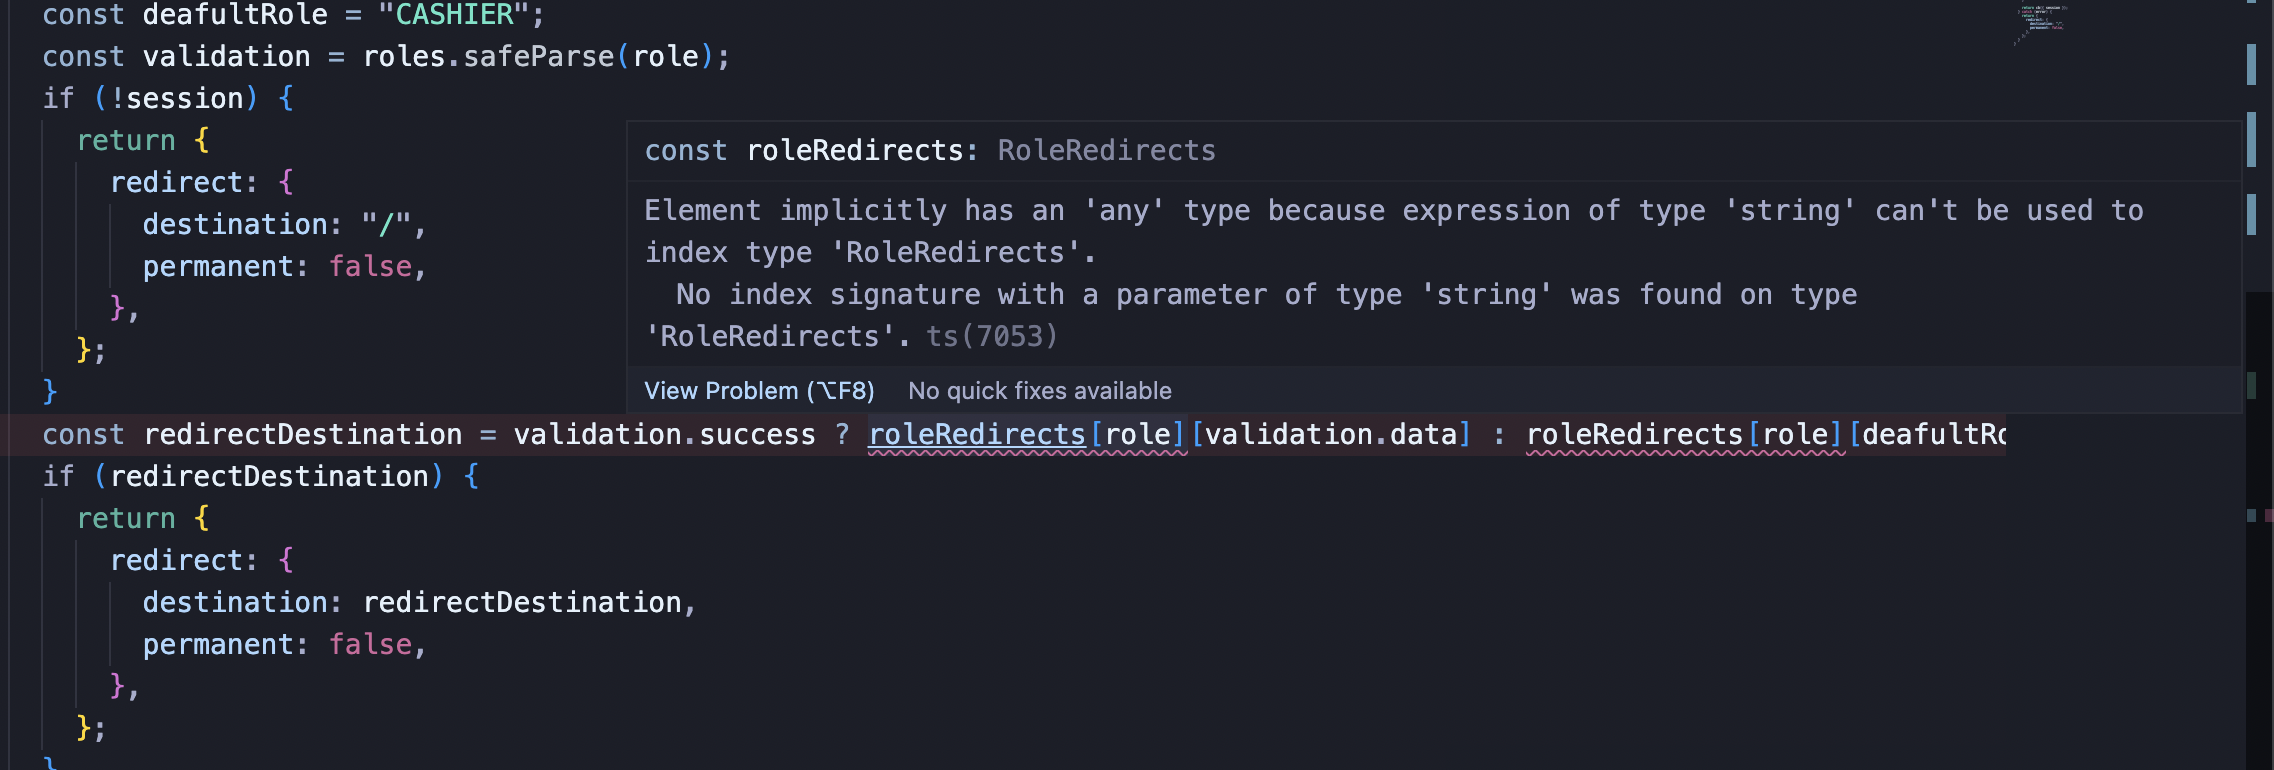Click the vertical scrollbar on the right edge
Screen dimensions: 2274x770
pos(2259,385)
